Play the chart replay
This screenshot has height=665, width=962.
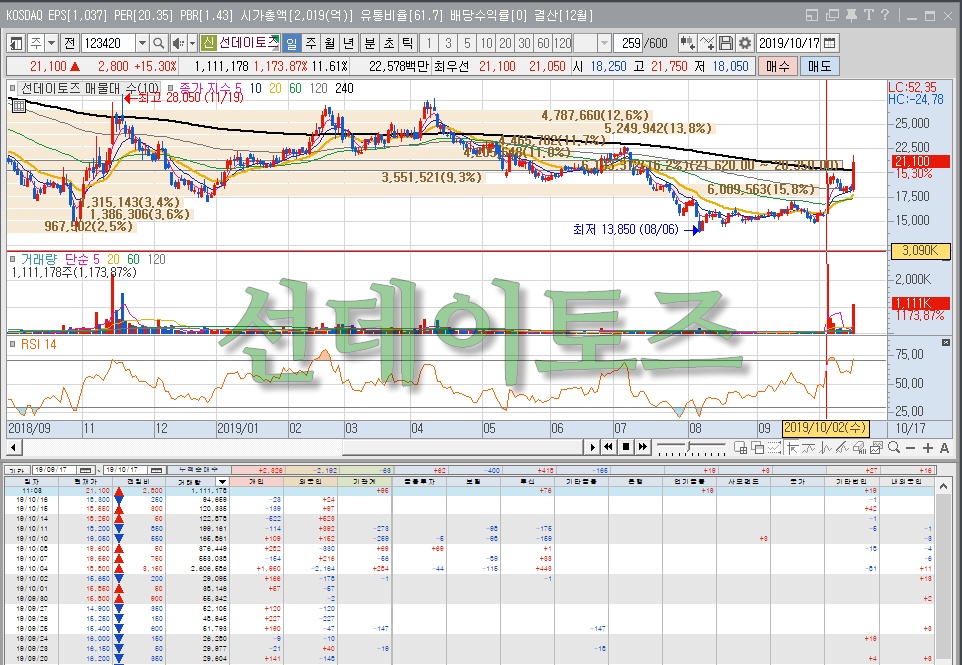[x=592, y=447]
